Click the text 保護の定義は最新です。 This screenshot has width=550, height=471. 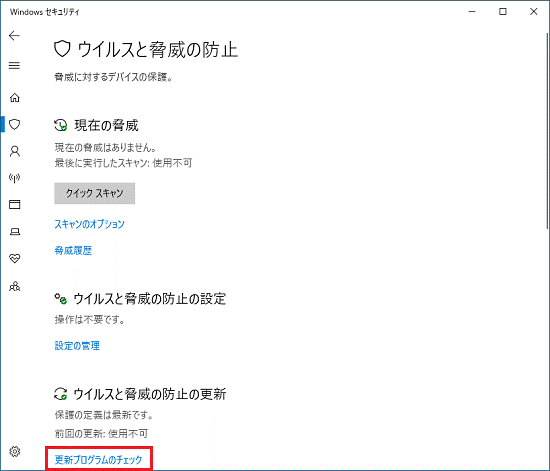104,415
